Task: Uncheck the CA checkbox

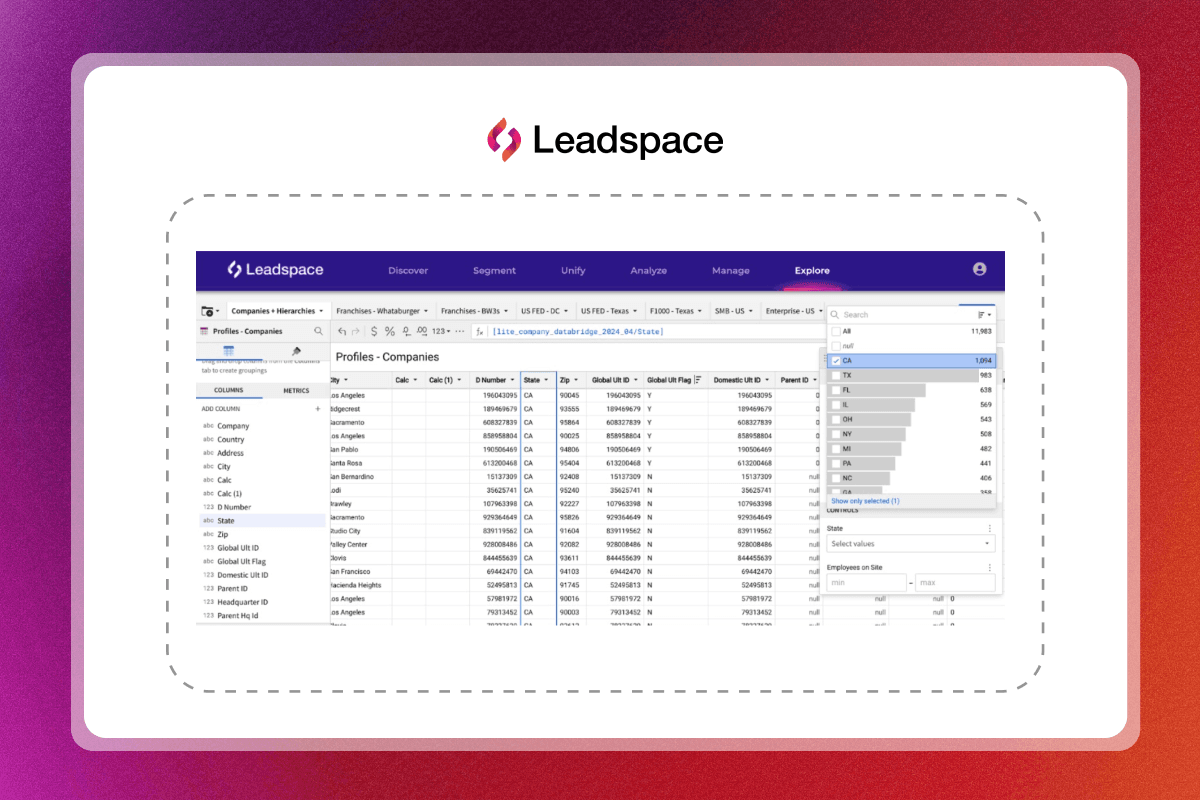Action: [836, 360]
